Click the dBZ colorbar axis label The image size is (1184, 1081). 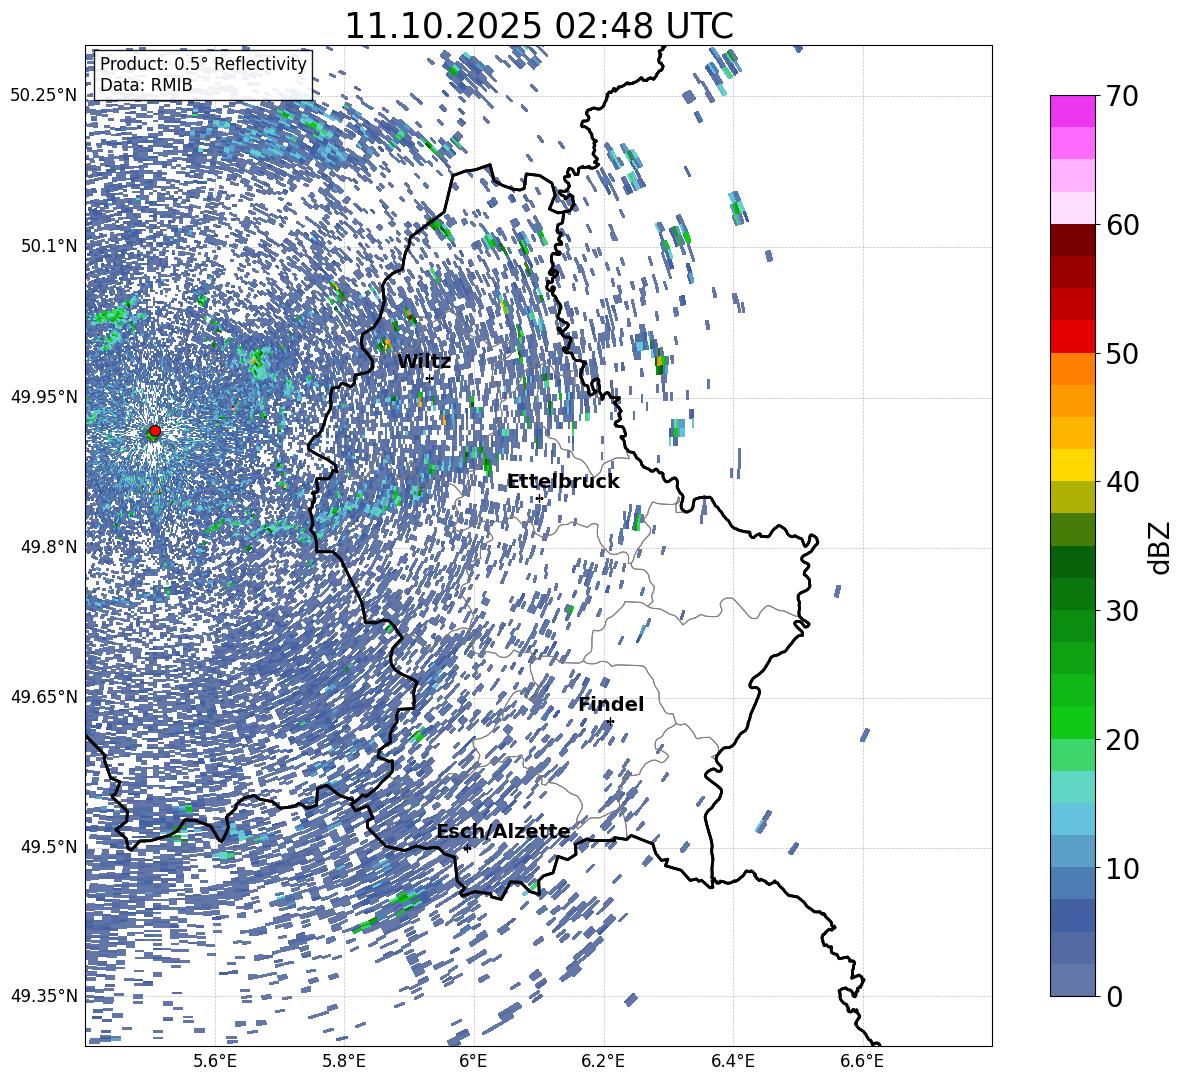click(1161, 547)
